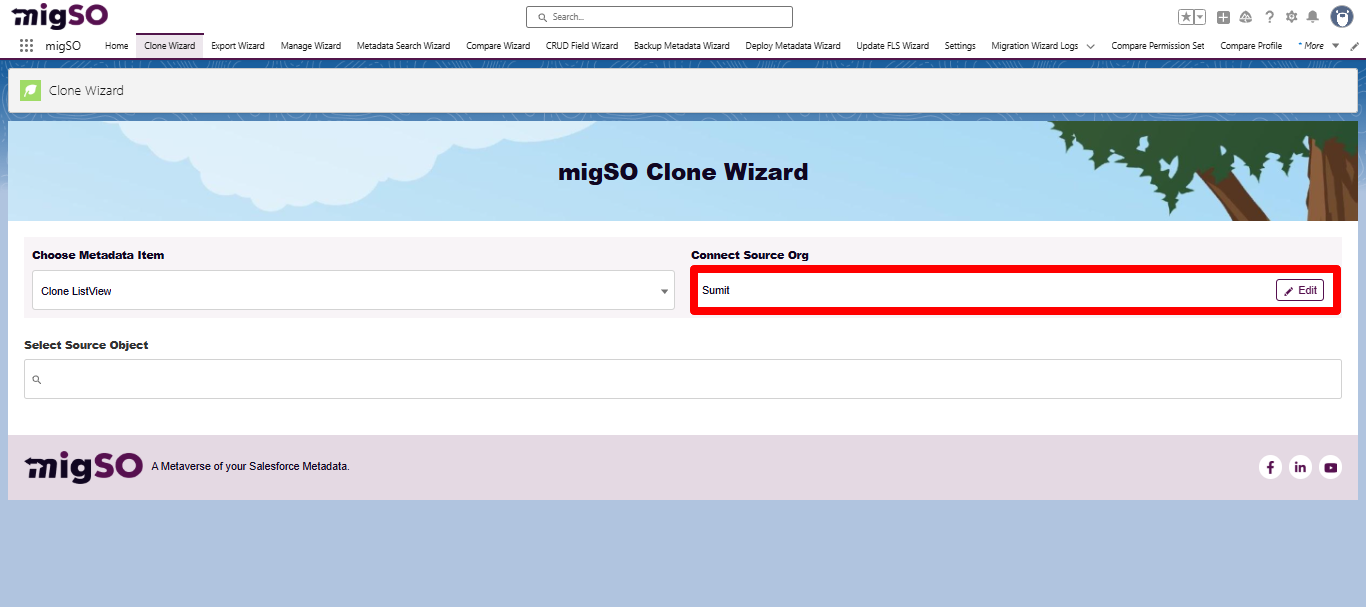
Task: Click the plus icon to add items
Action: 1222,16
